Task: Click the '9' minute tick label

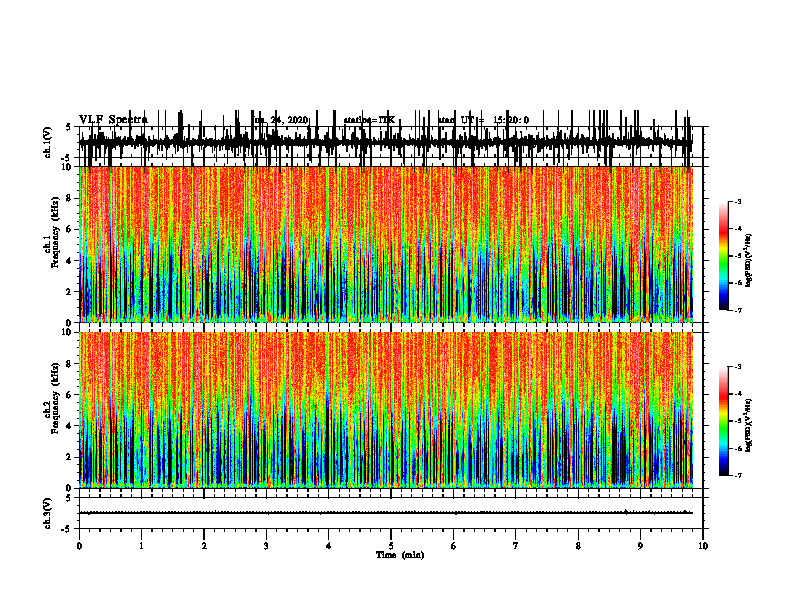Action: click(640, 546)
